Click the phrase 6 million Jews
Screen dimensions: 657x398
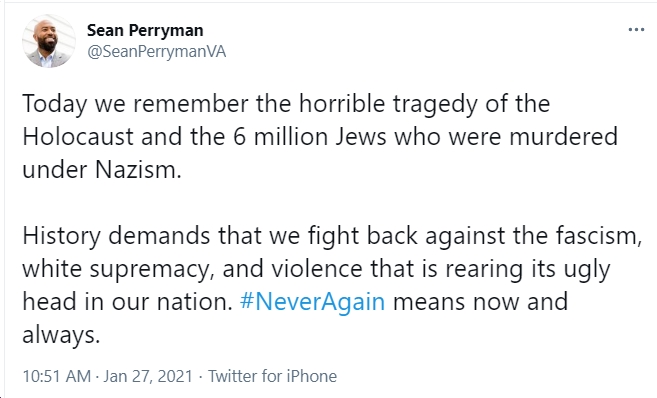pos(309,137)
